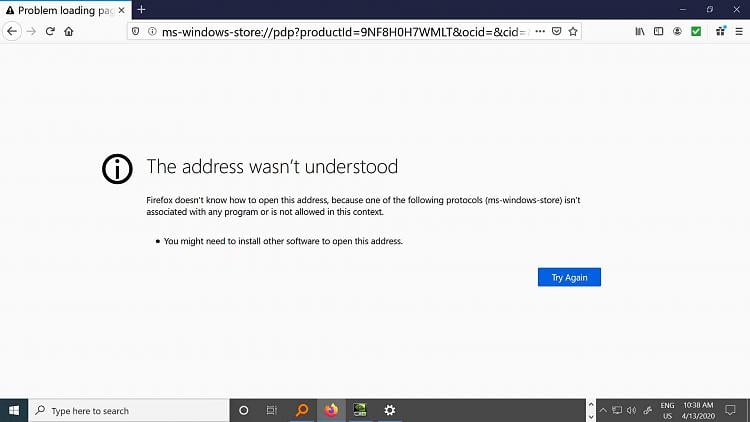Open the Windows Start menu

coord(14,411)
